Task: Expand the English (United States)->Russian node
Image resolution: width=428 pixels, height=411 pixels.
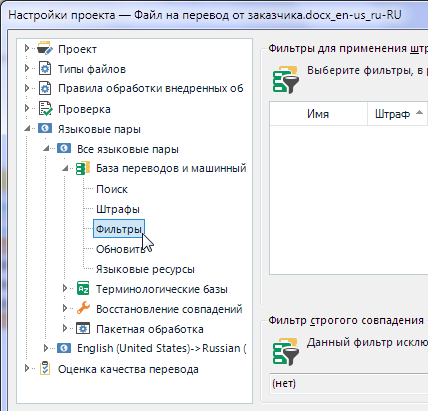Action: (x=46, y=348)
